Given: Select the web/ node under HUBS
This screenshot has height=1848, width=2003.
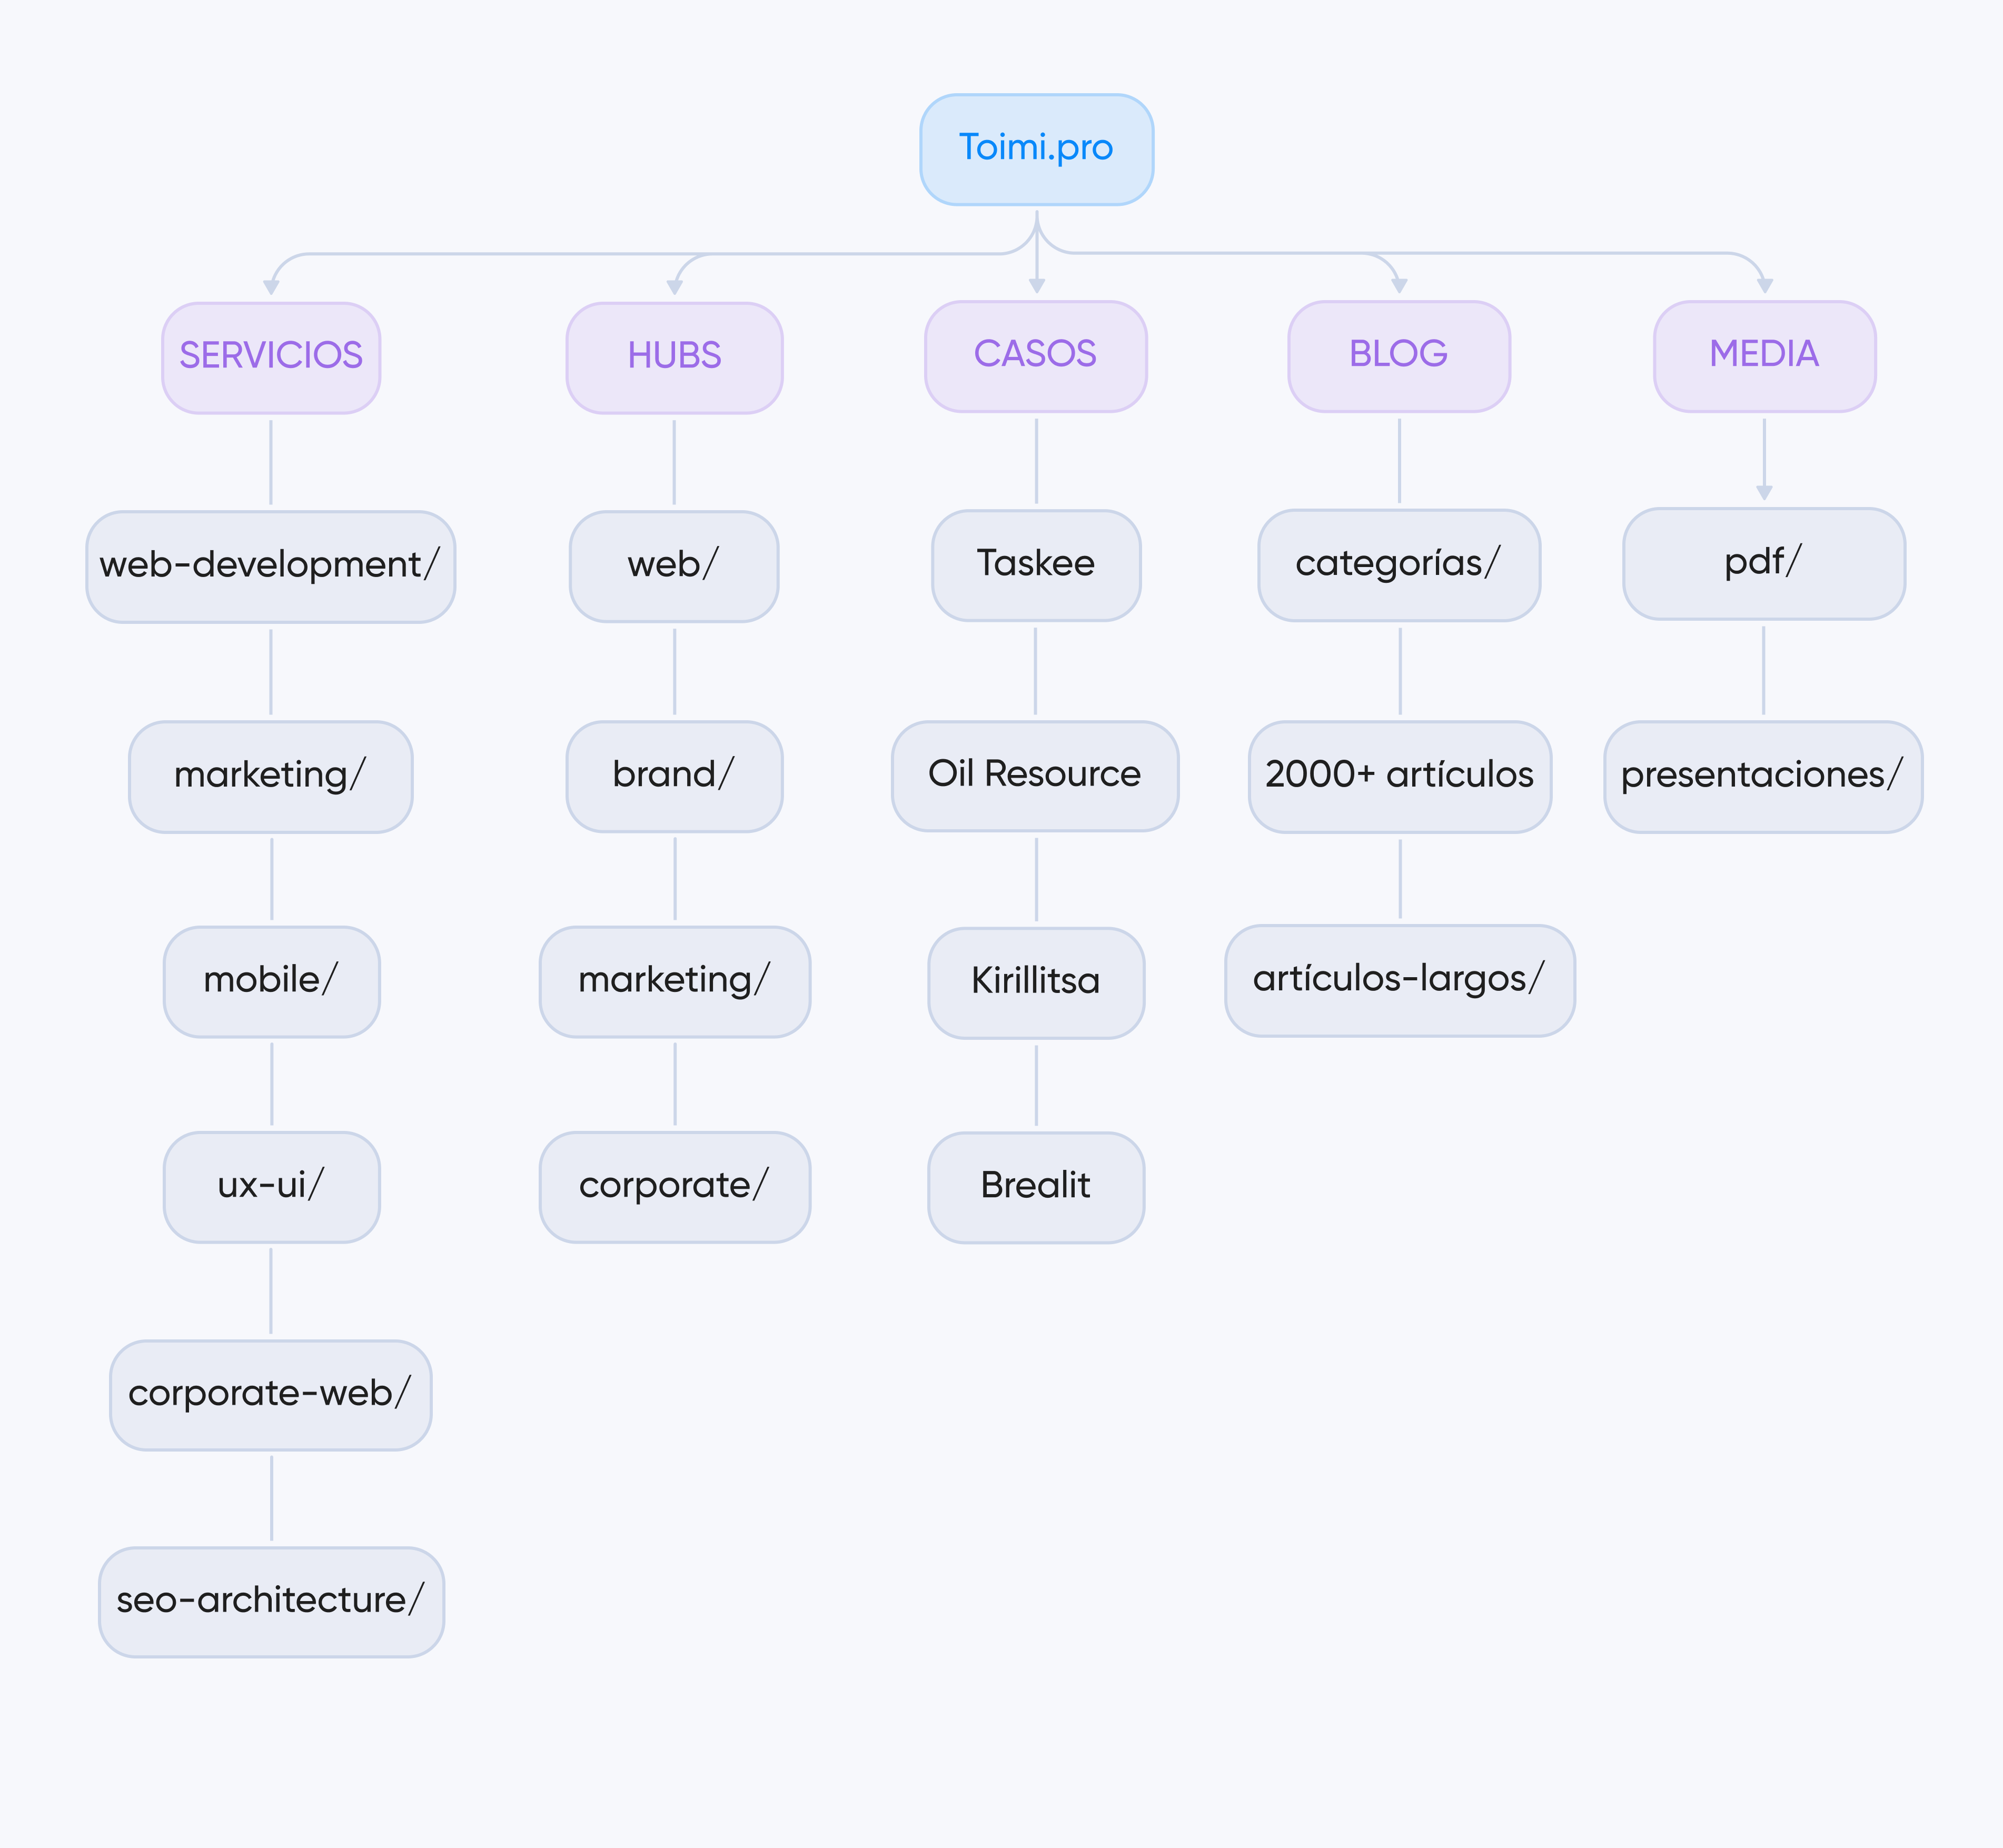Looking at the screenshot, I should 673,566.
